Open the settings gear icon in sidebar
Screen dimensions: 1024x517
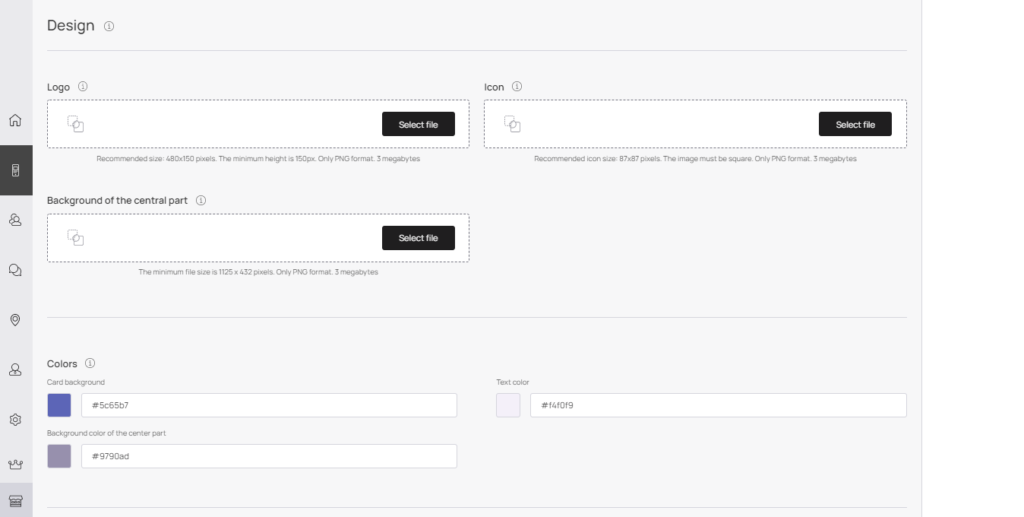click(15, 420)
